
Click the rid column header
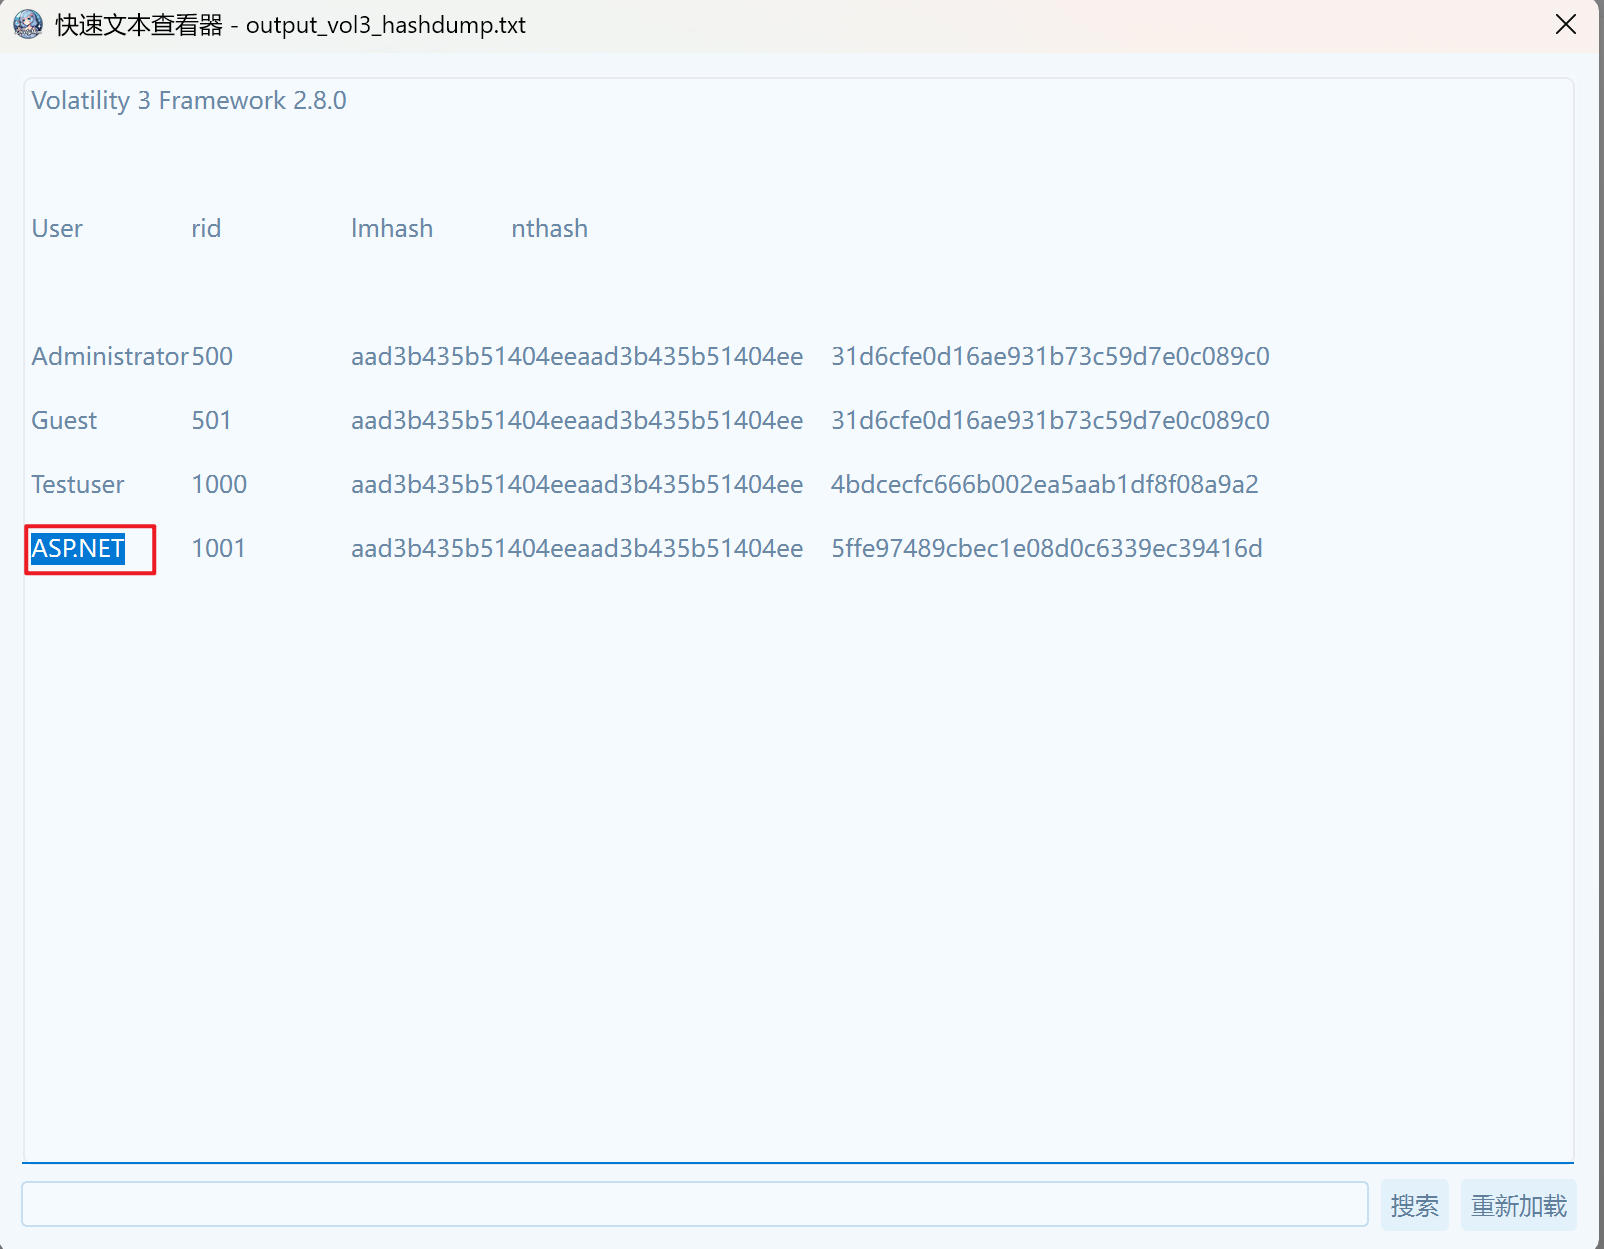coord(206,229)
